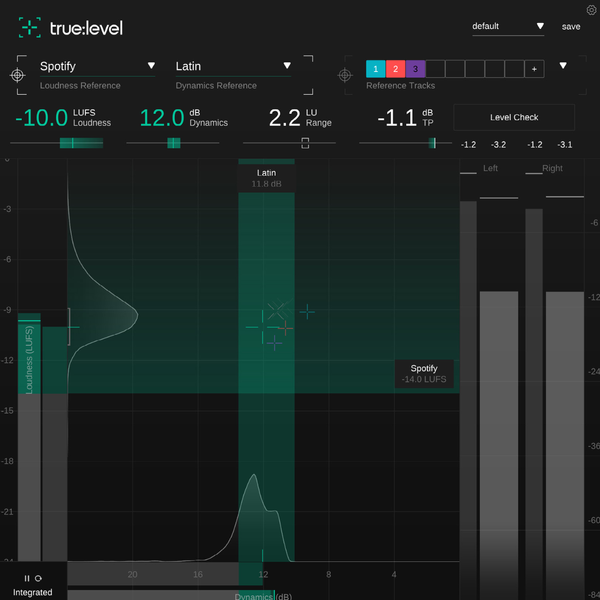Image resolution: width=600 pixels, height=600 pixels.
Task: Click the target icon beside Reference Tracks
Action: point(345,75)
